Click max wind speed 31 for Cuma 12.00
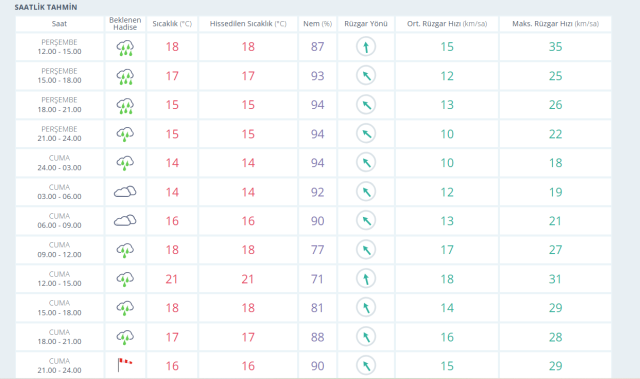Image resolution: width=640 pixels, height=379 pixels. (556, 279)
